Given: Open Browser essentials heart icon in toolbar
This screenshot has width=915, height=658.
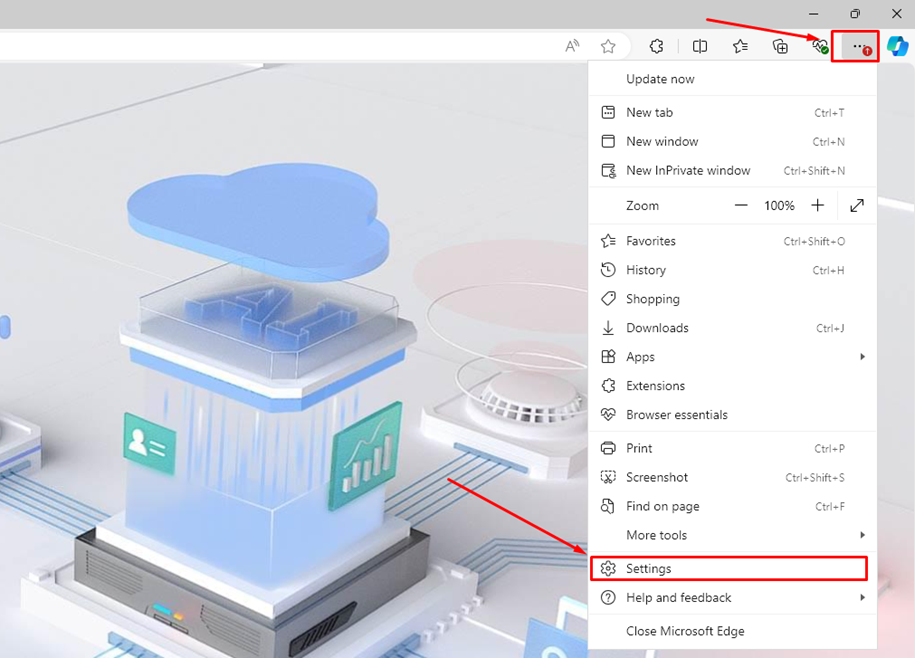Looking at the screenshot, I should pyautogui.click(x=820, y=46).
